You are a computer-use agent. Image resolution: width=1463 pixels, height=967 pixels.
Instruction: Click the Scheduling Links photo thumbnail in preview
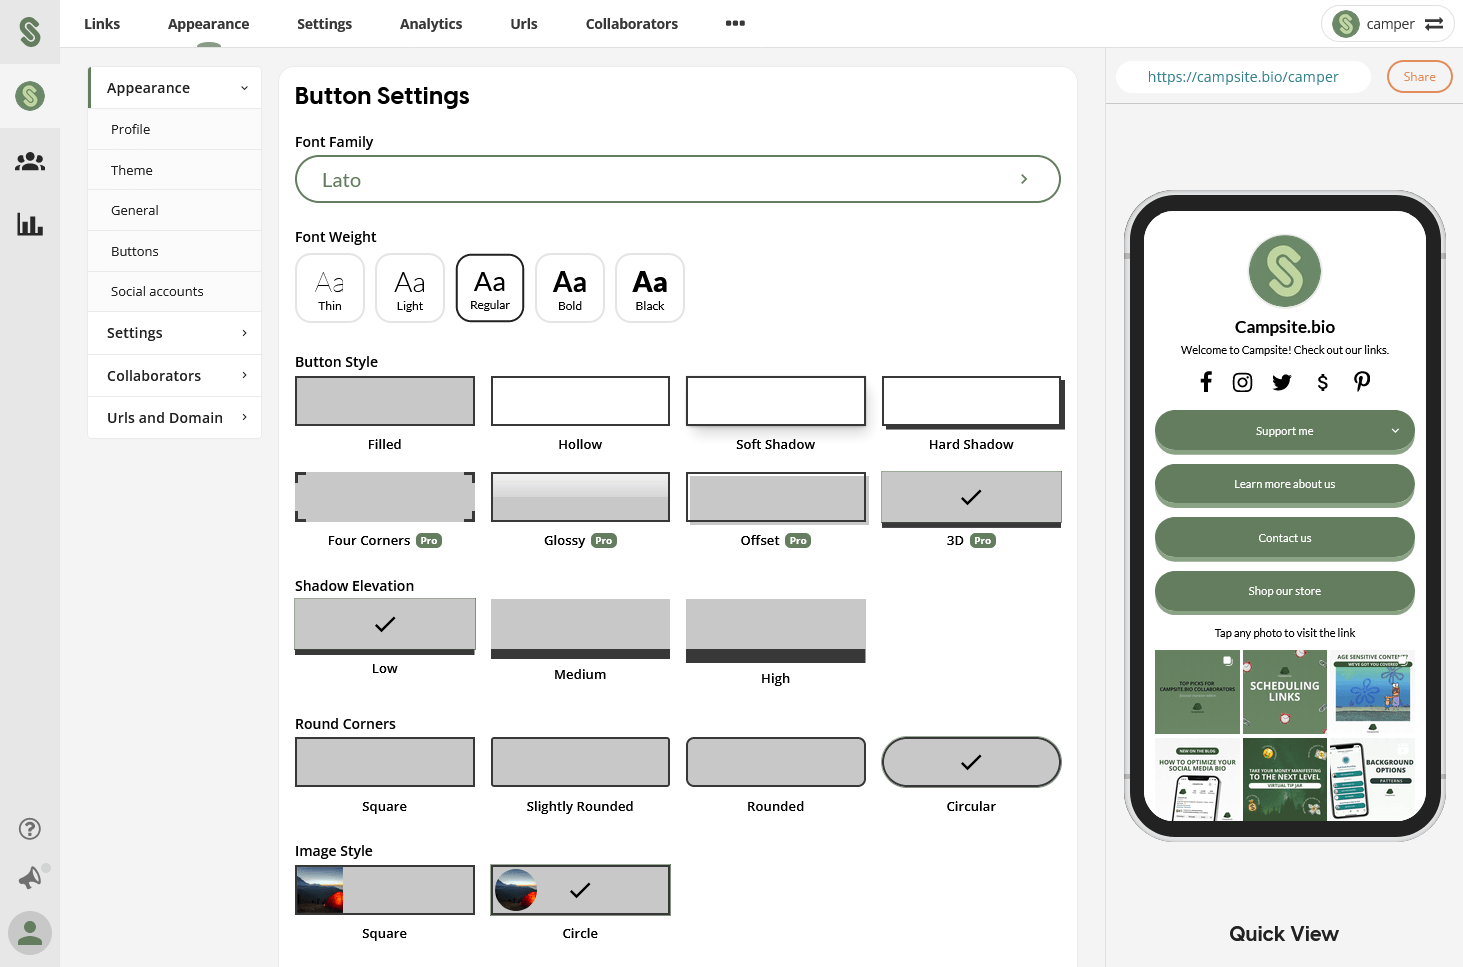point(1284,691)
